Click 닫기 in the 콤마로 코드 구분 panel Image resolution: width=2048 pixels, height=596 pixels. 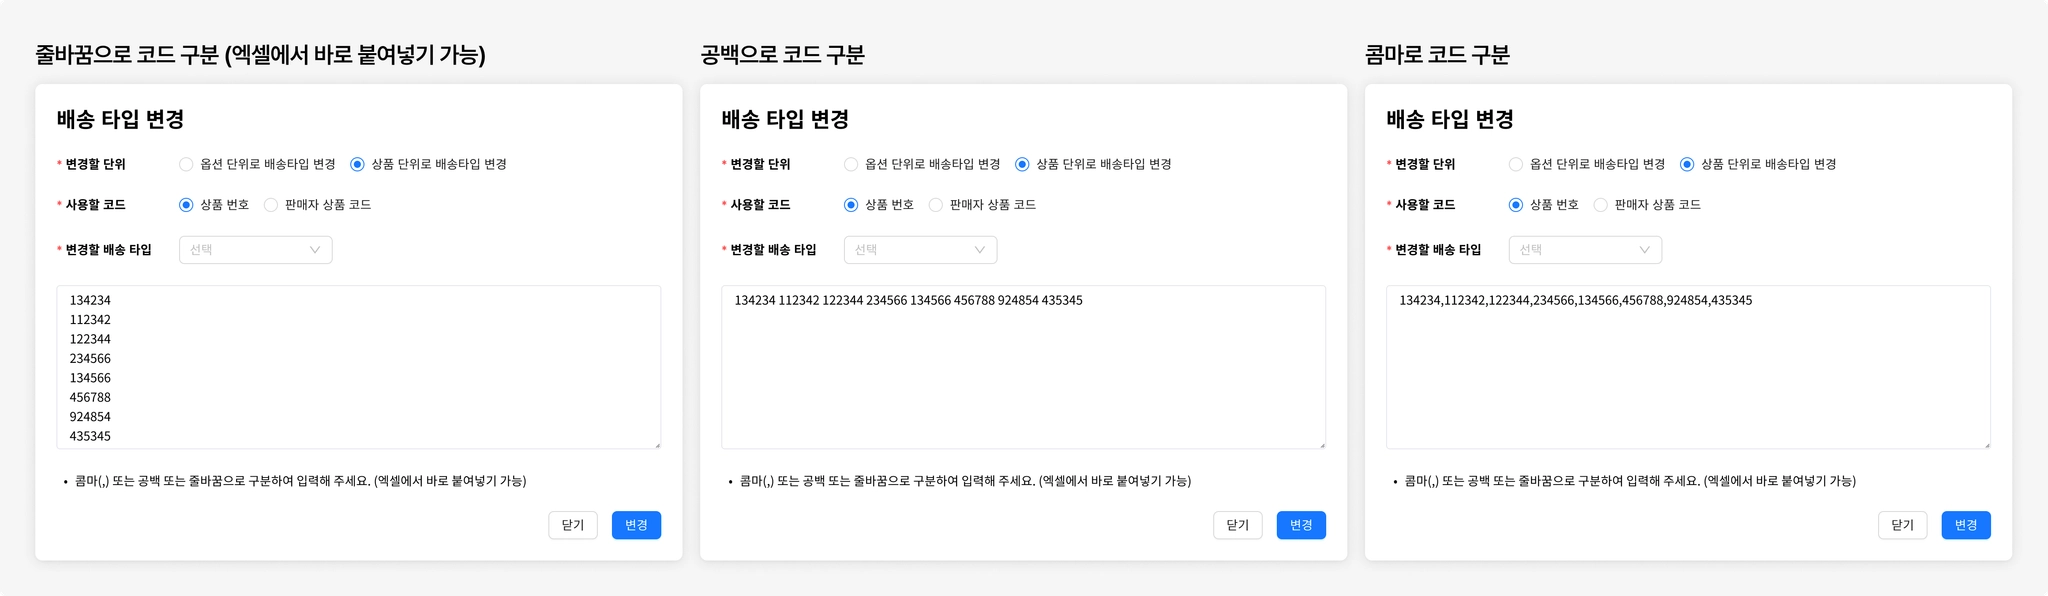[1903, 525]
